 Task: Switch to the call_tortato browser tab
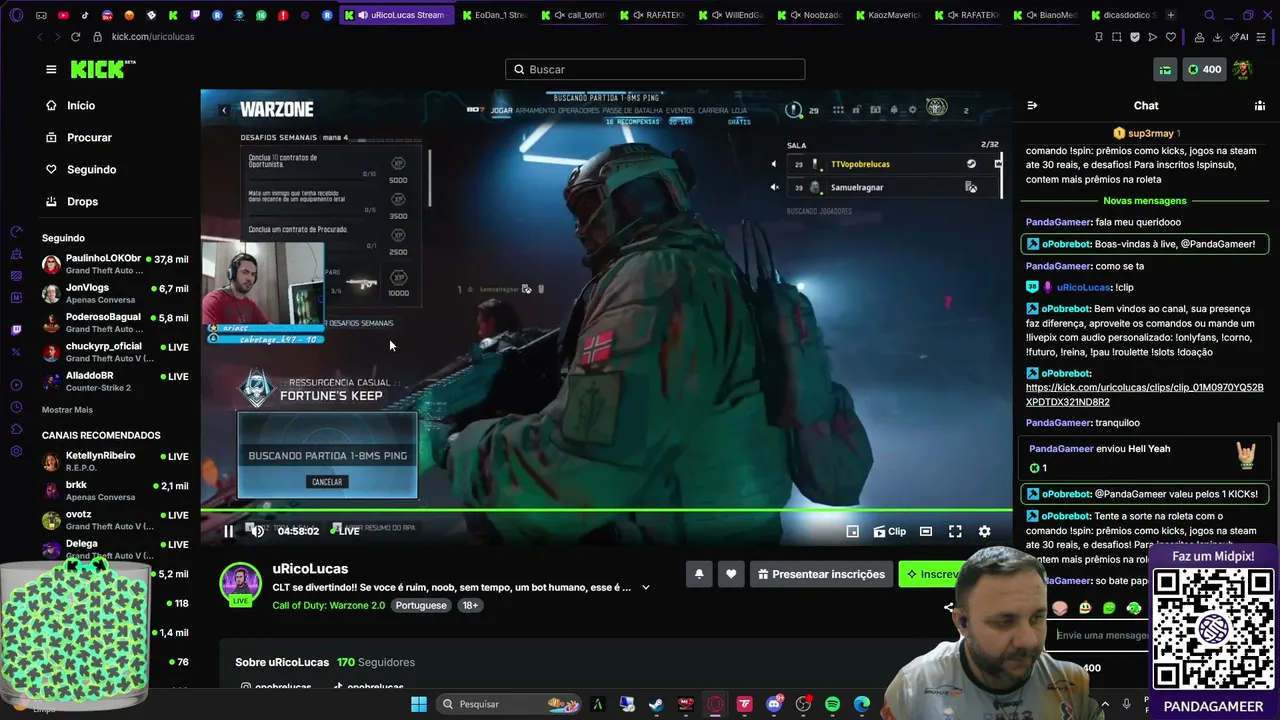tap(575, 15)
